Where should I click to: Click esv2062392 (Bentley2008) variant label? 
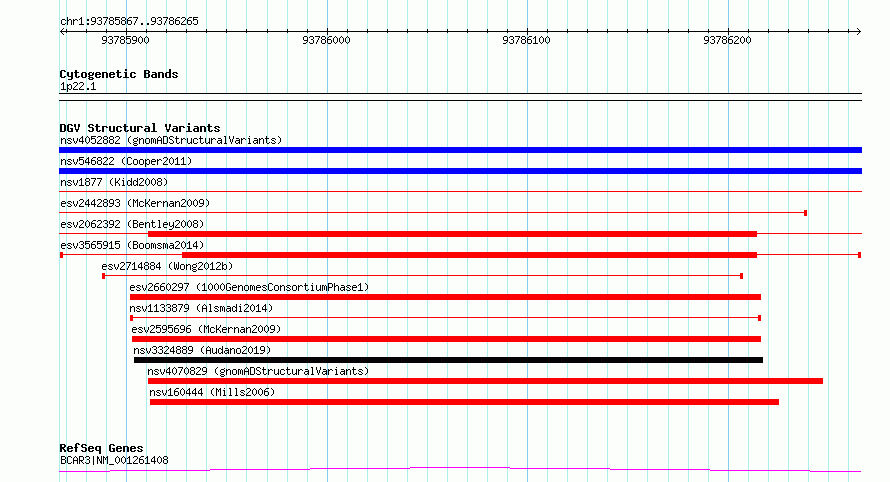(132, 224)
